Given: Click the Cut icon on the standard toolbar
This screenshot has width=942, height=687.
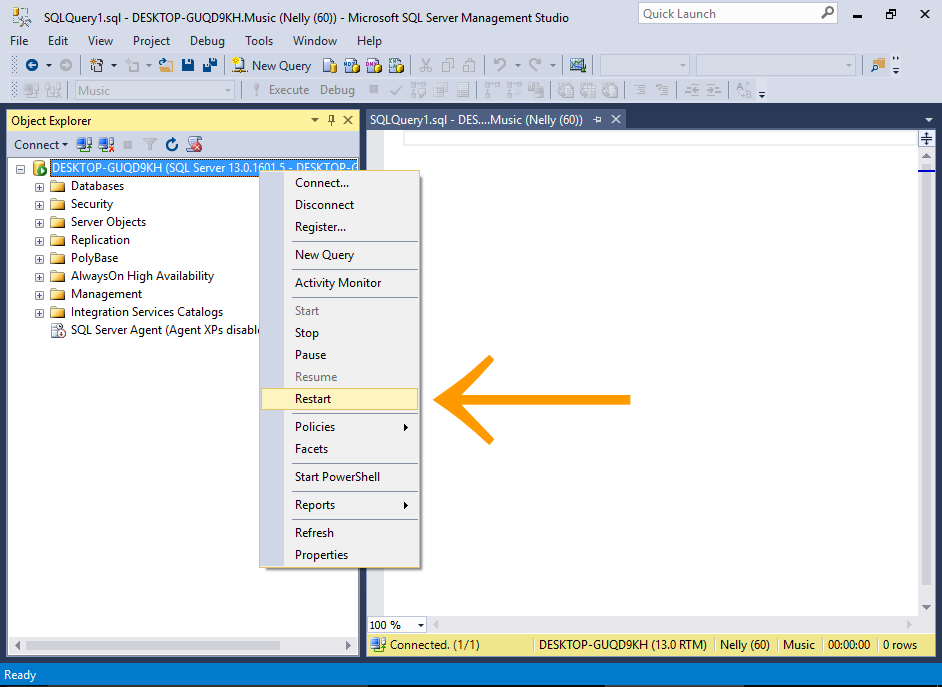Looking at the screenshot, I should [x=427, y=65].
